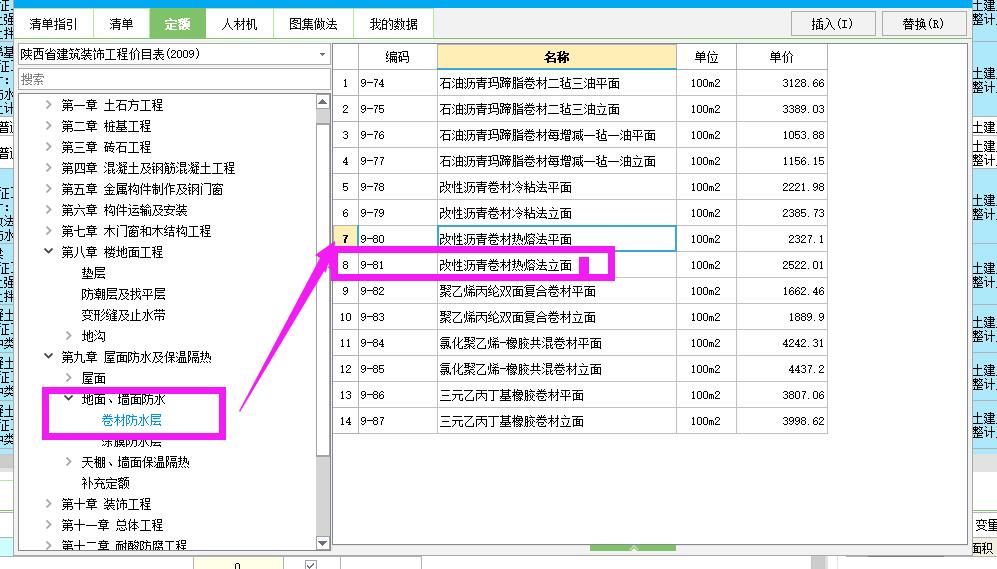Click the 单价 column header

[781, 57]
